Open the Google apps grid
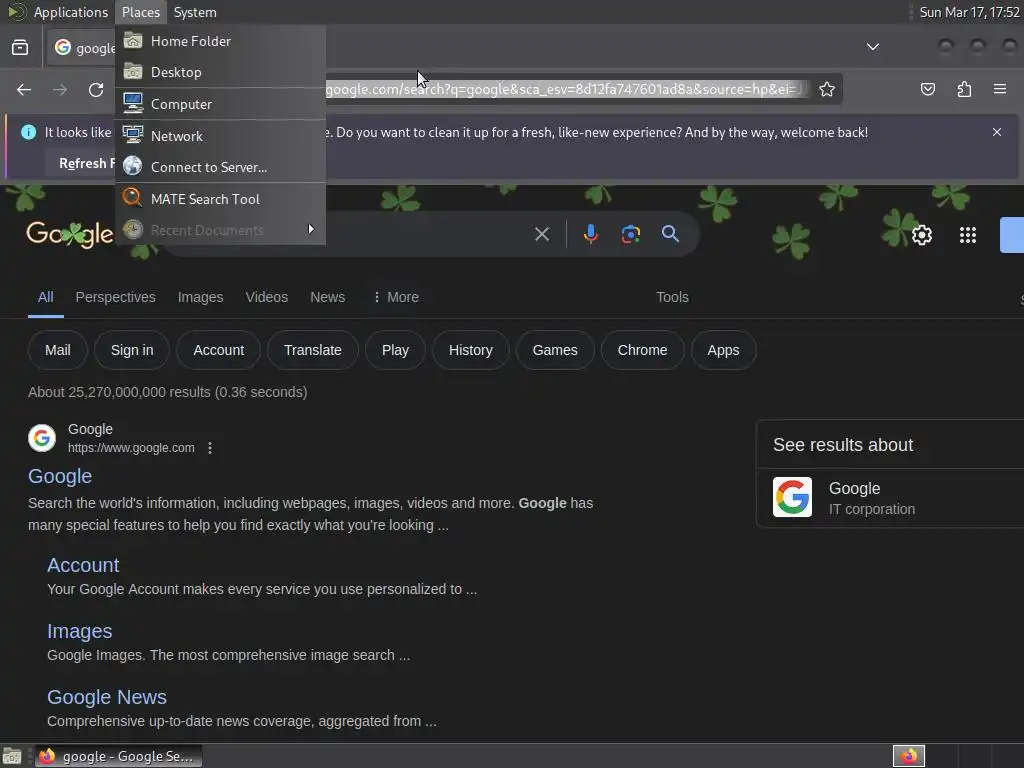Screen dimensions: 1024x768 pos(968,235)
